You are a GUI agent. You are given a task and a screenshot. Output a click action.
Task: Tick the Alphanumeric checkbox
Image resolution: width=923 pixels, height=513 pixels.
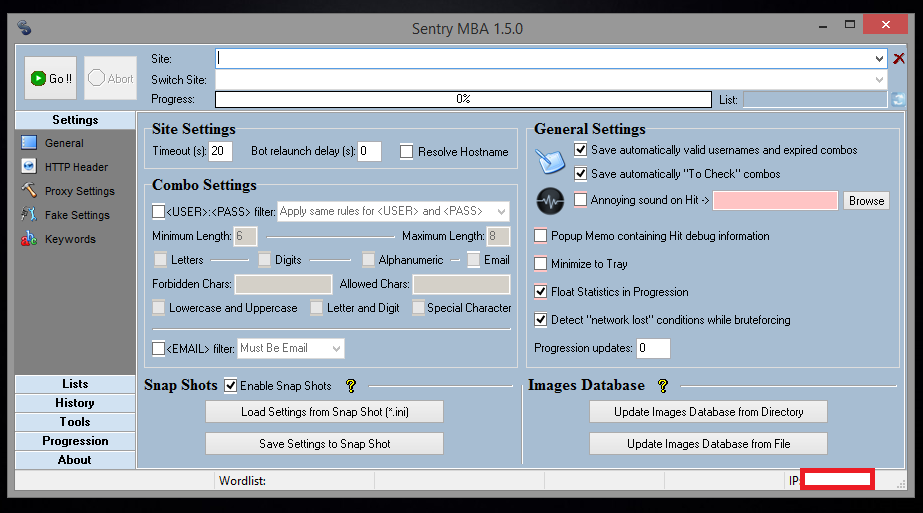pyautogui.click(x=368, y=259)
